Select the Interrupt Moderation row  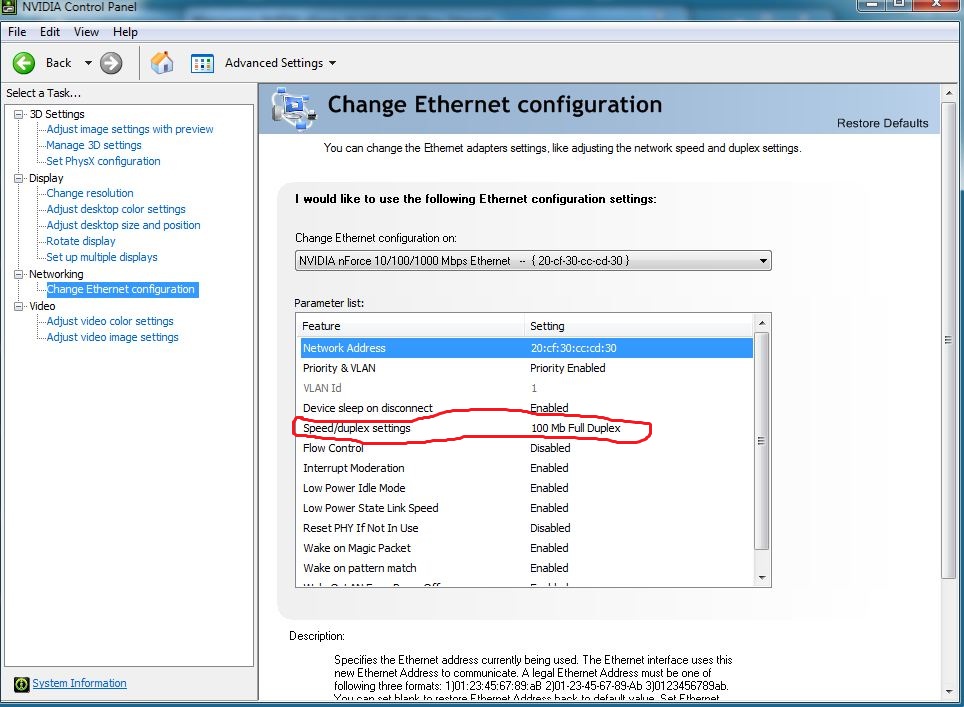527,468
